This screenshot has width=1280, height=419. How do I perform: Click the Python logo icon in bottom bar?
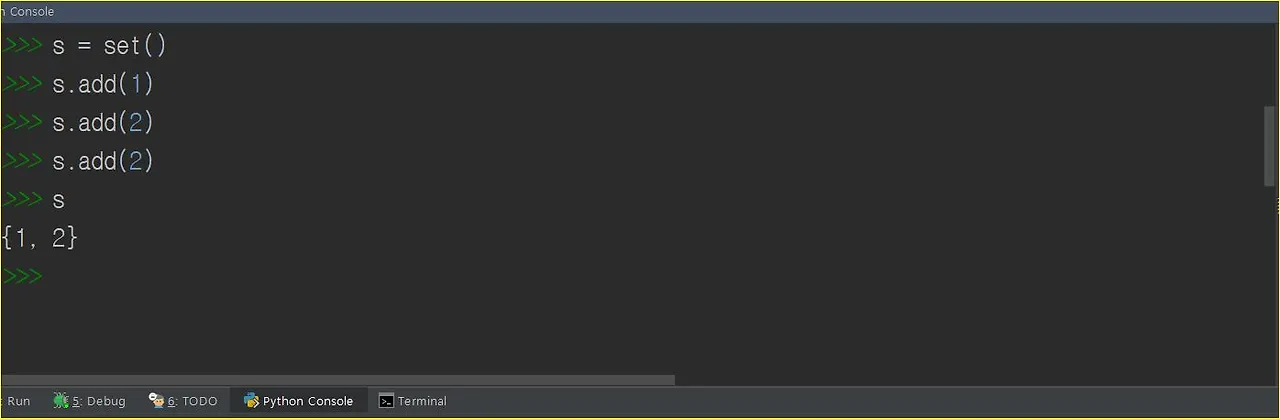[x=251, y=400]
